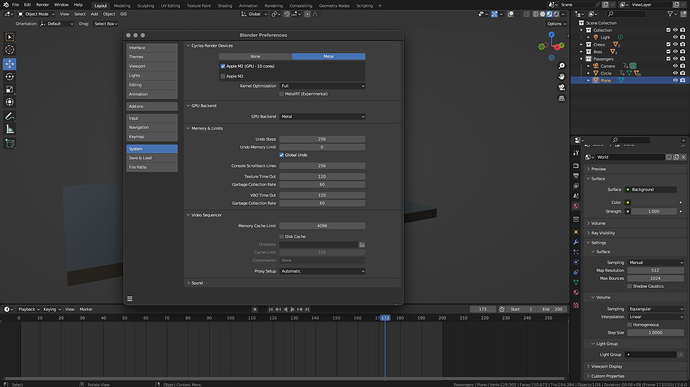
Task: Switch orthographic perspective with grid icon
Action: (562, 99)
